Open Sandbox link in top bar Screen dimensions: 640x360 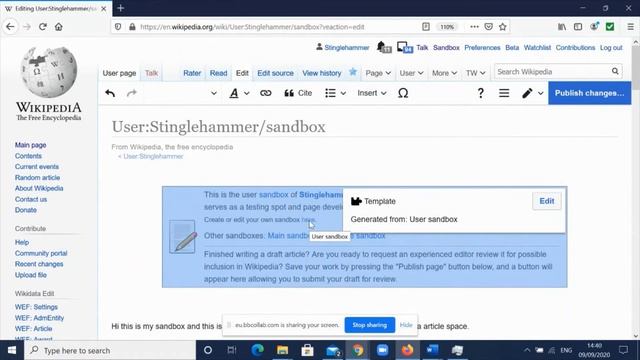(x=446, y=48)
